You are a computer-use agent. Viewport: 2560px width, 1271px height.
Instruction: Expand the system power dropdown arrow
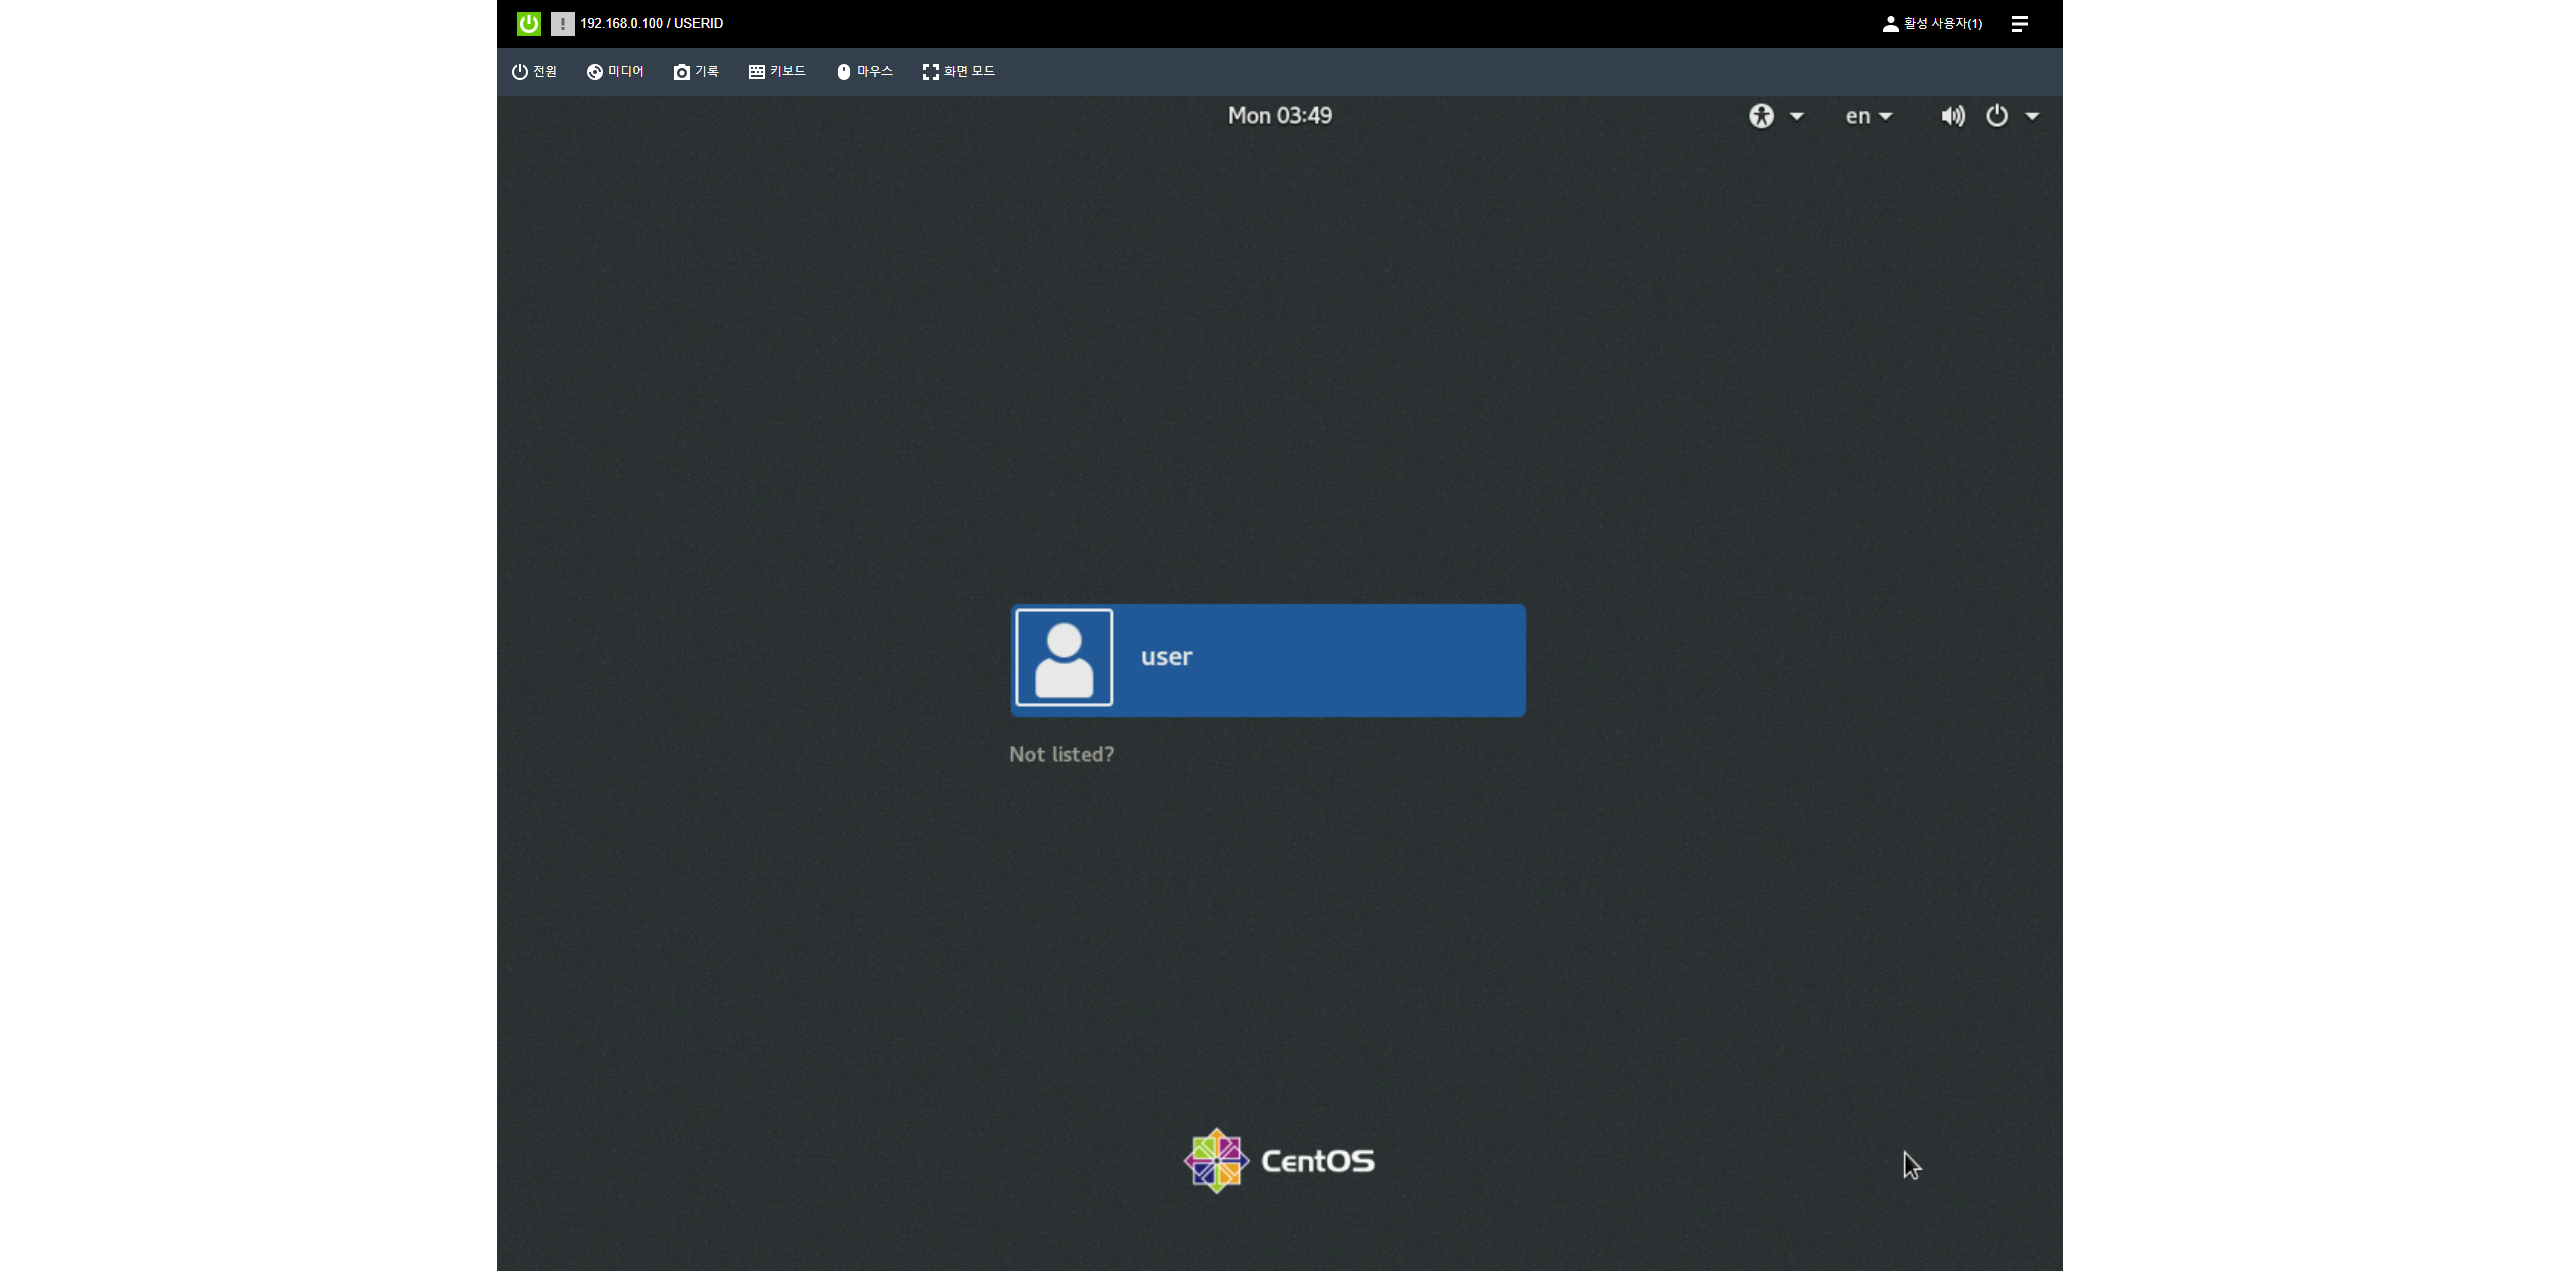tap(2032, 116)
